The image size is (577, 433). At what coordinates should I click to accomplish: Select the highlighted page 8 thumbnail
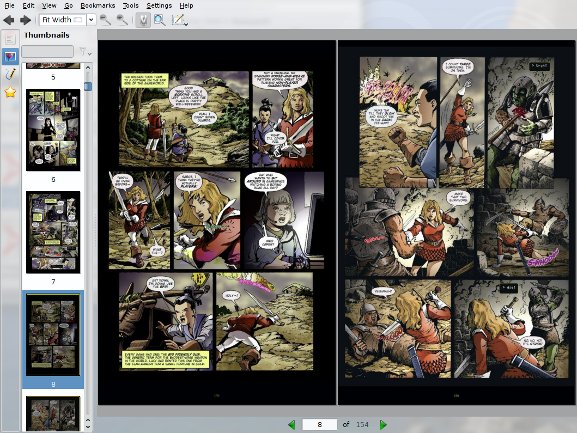[x=53, y=334]
